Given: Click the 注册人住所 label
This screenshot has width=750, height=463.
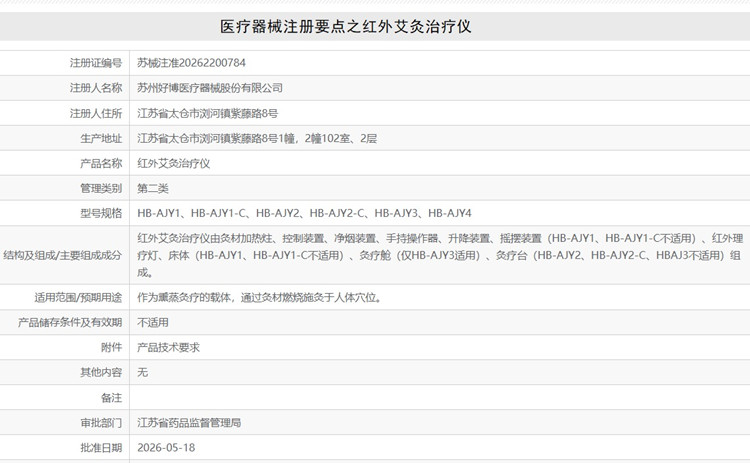Looking at the screenshot, I should click(96, 113).
